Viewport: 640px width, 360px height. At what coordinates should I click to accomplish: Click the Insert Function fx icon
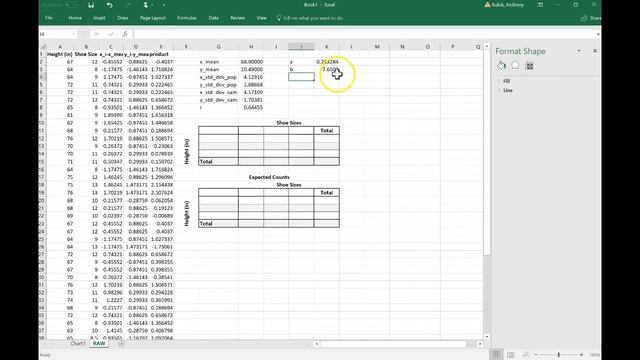tap(125, 34)
